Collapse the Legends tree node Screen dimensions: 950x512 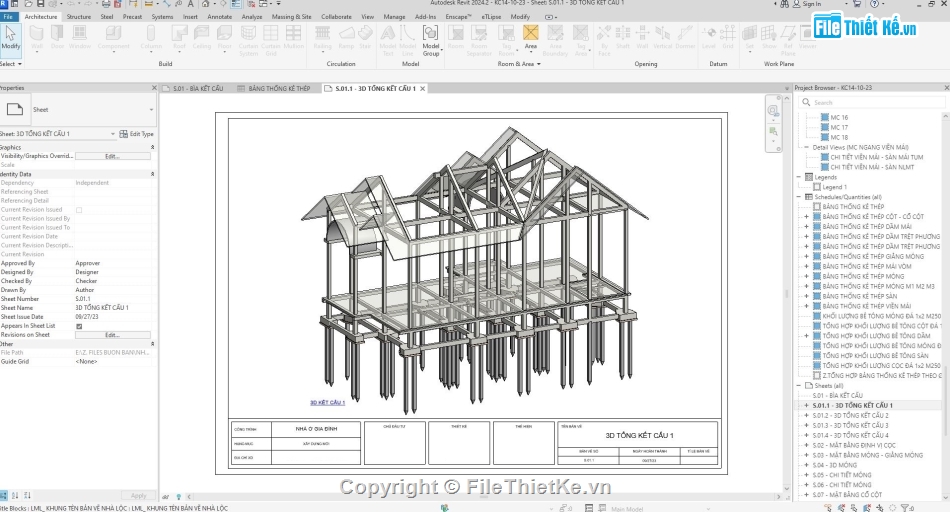tap(800, 177)
